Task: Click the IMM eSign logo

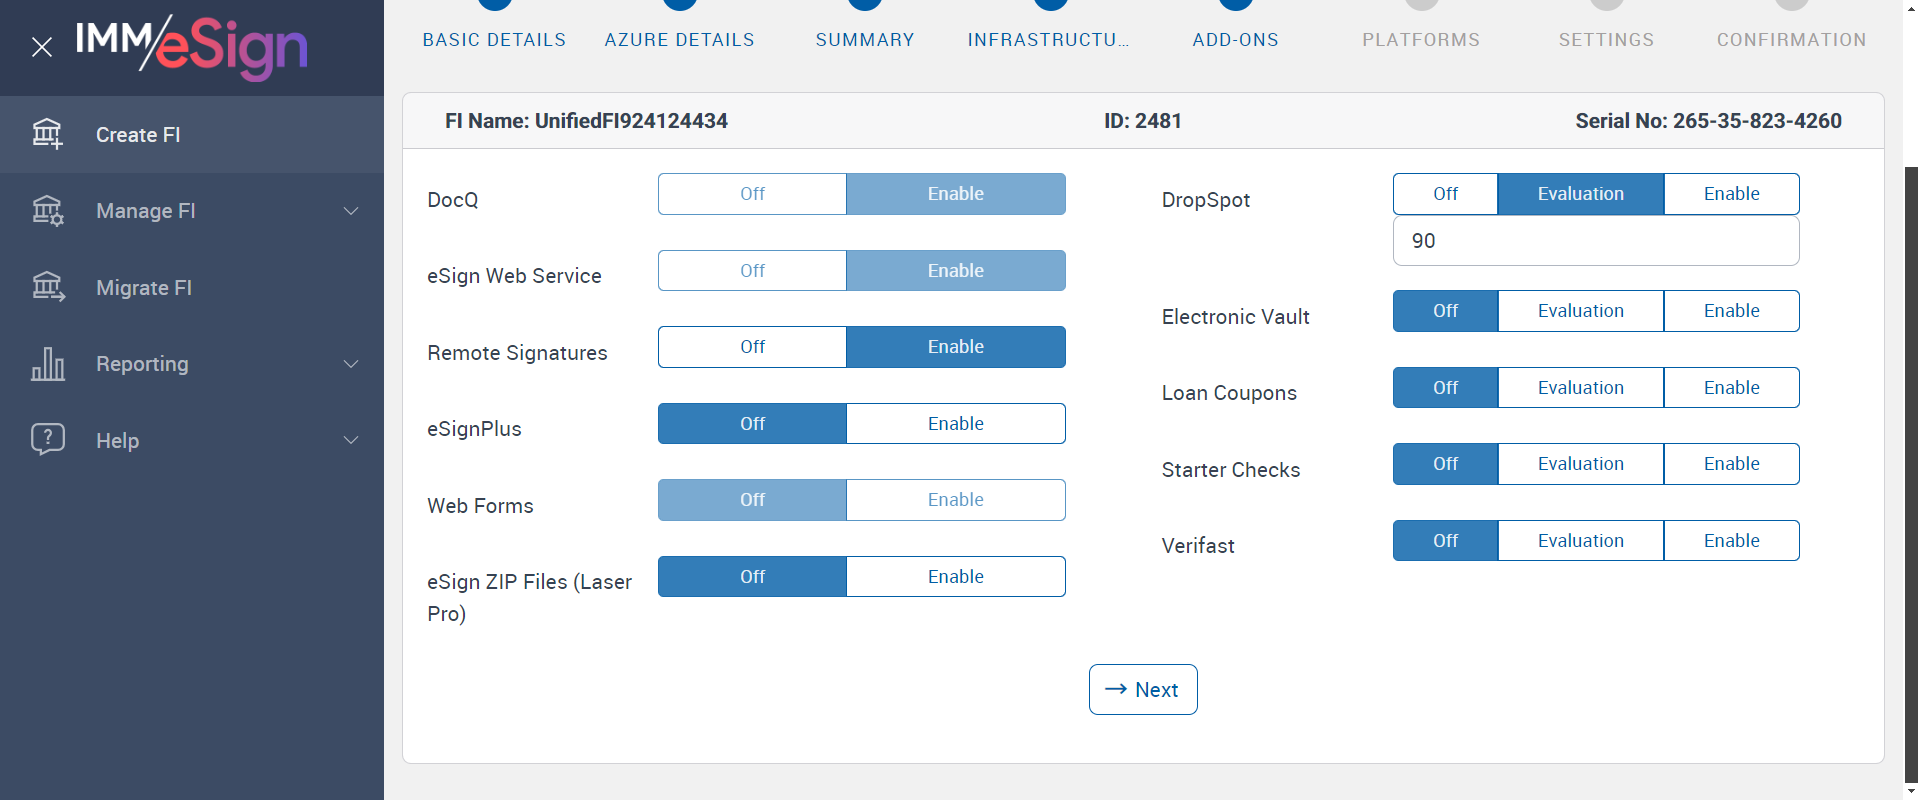Action: 191,47
